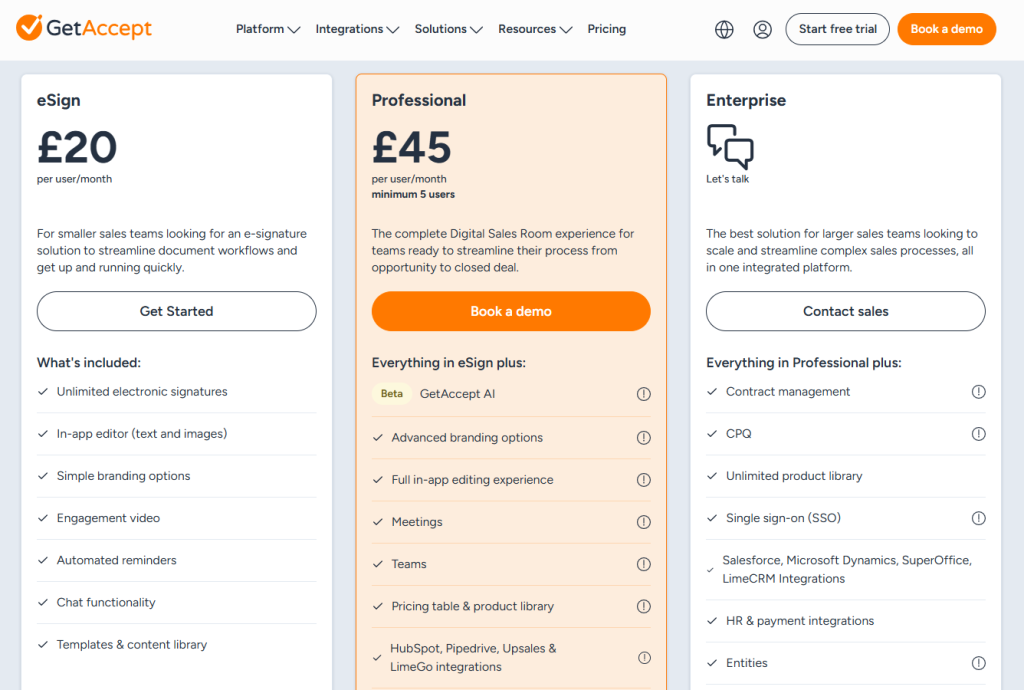The height and width of the screenshot is (690, 1024).
Task: Click info icon beside Meetings
Action: pos(644,522)
